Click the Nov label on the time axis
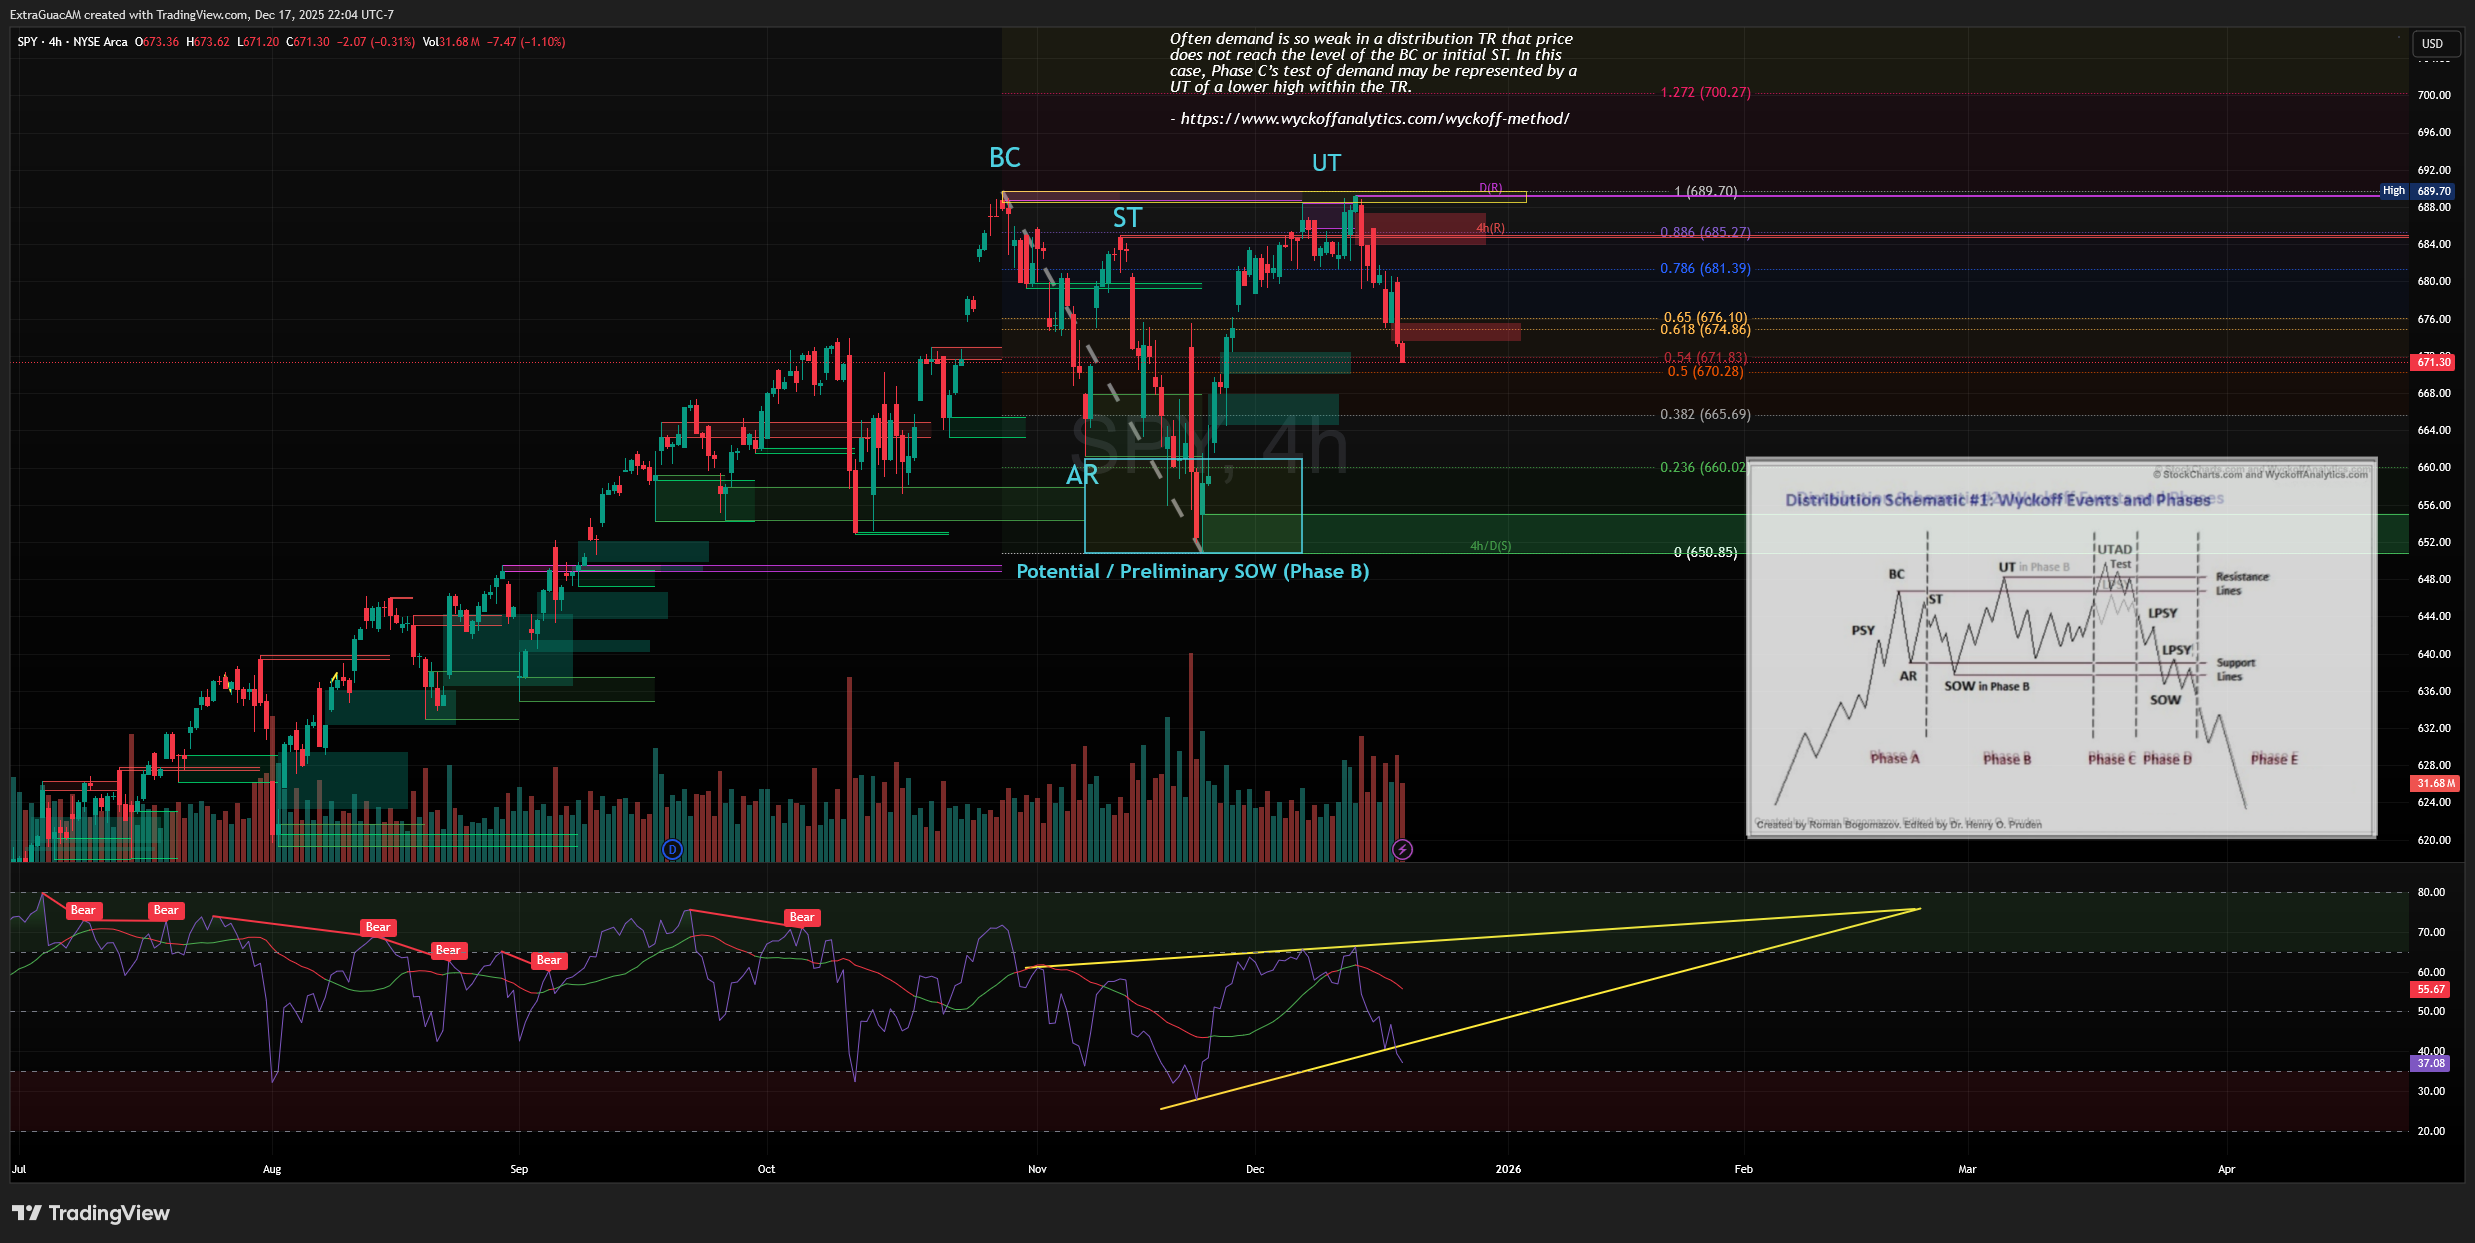The height and width of the screenshot is (1243, 2475). (1037, 1169)
